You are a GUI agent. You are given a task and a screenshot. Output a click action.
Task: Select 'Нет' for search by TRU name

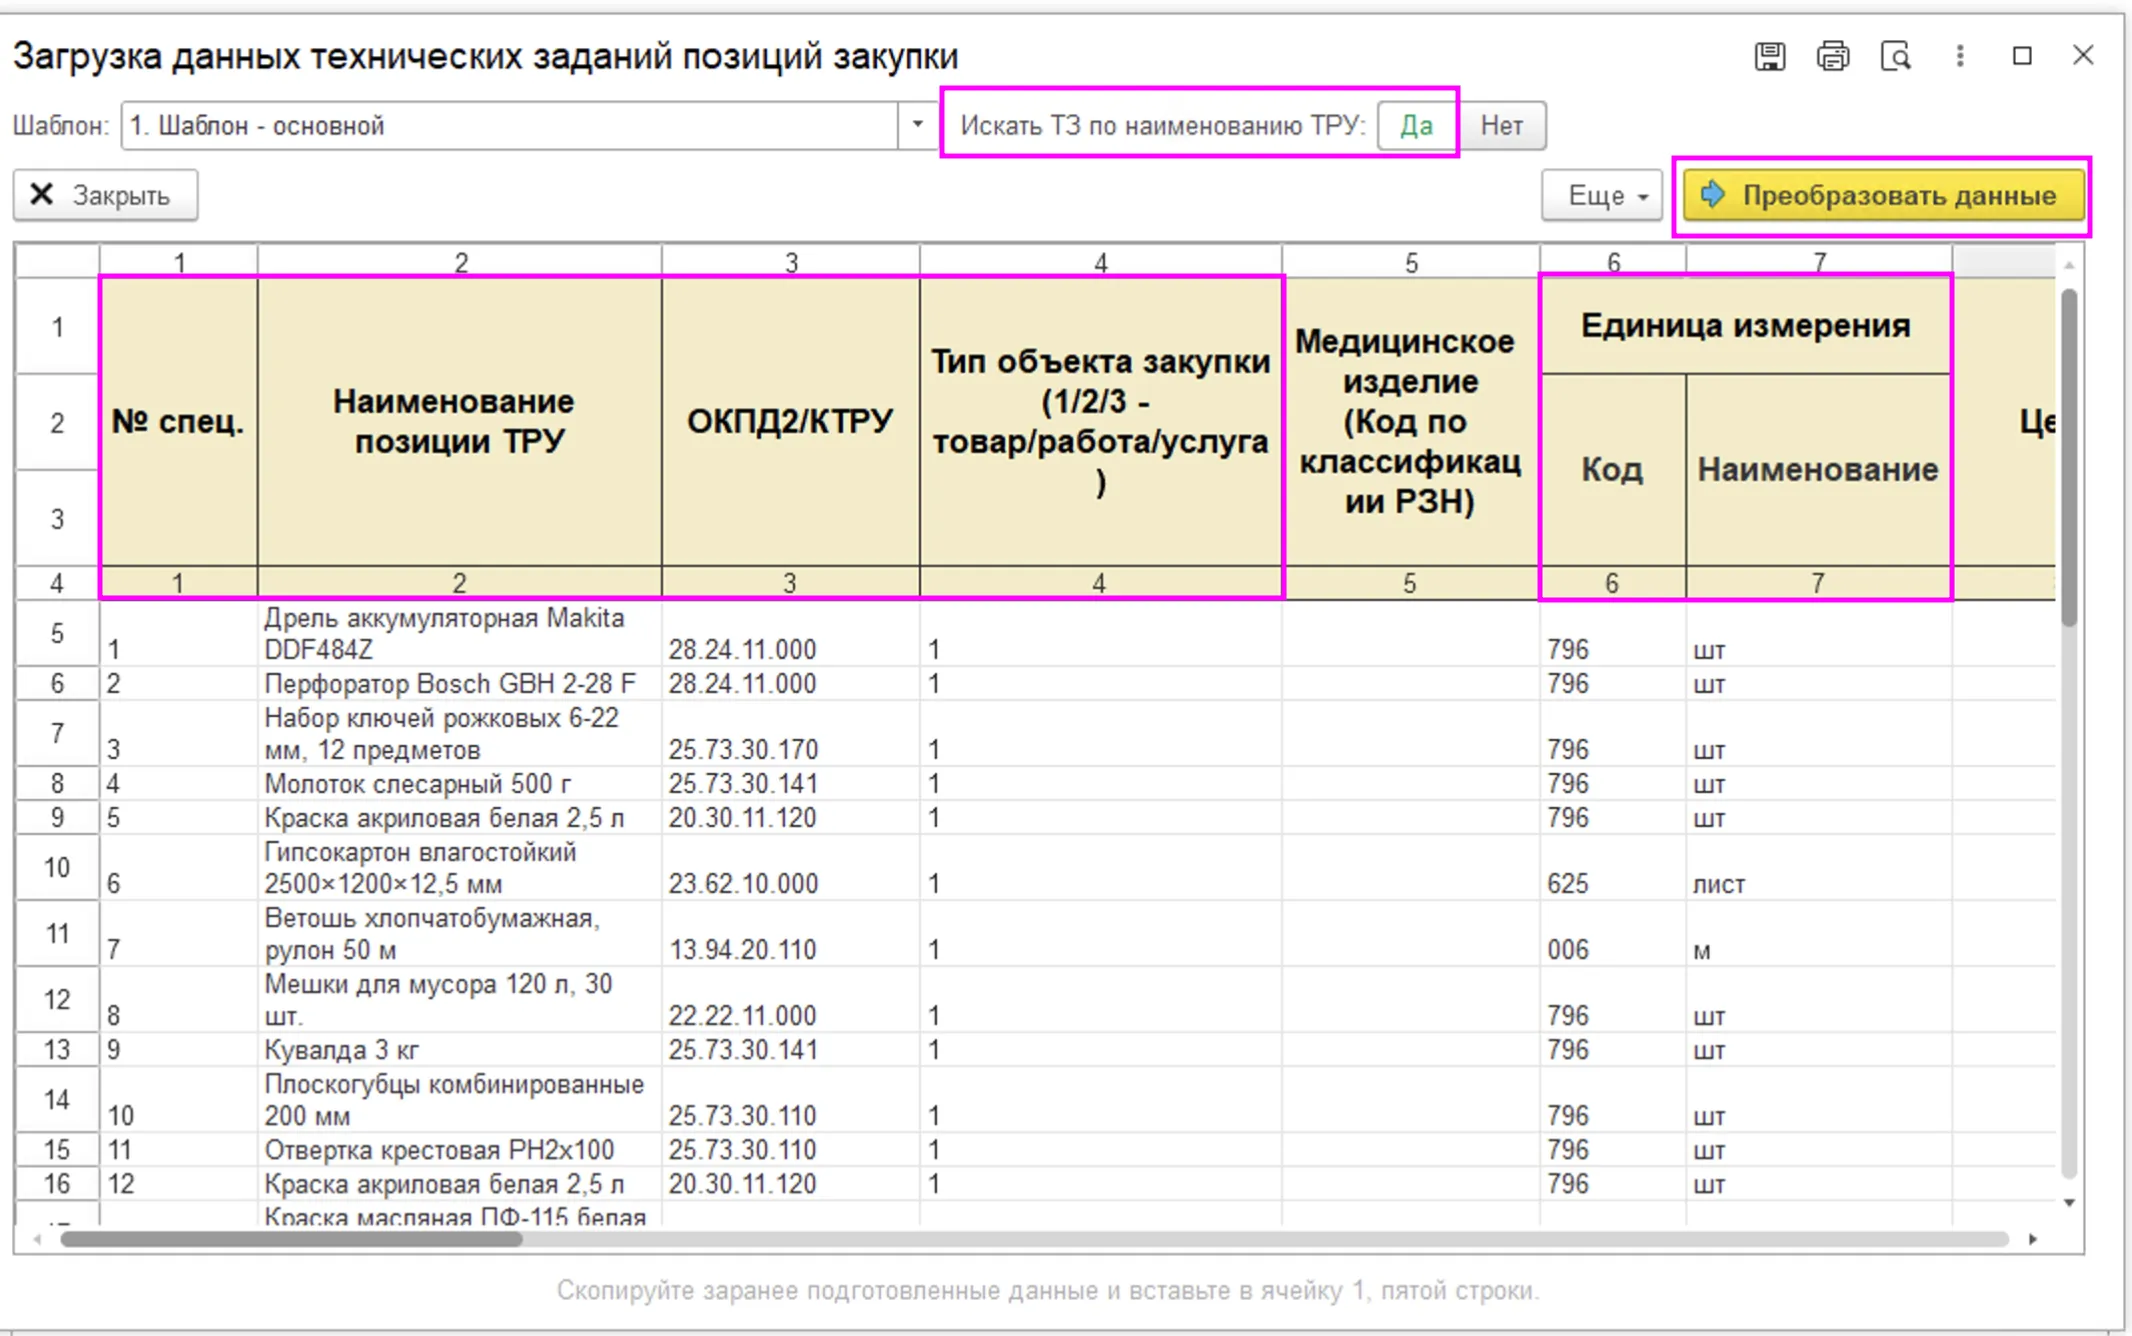point(1501,126)
